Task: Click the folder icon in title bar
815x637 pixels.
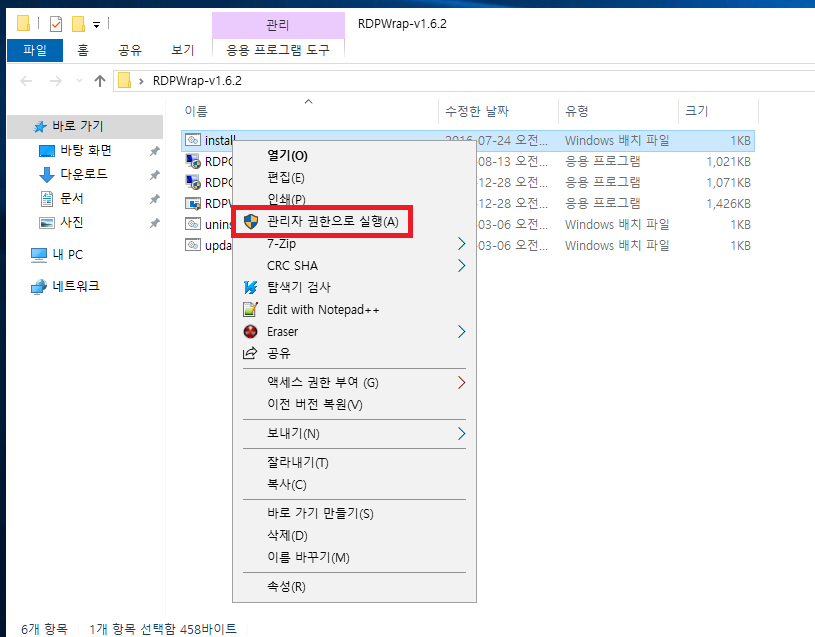Action: point(23,23)
